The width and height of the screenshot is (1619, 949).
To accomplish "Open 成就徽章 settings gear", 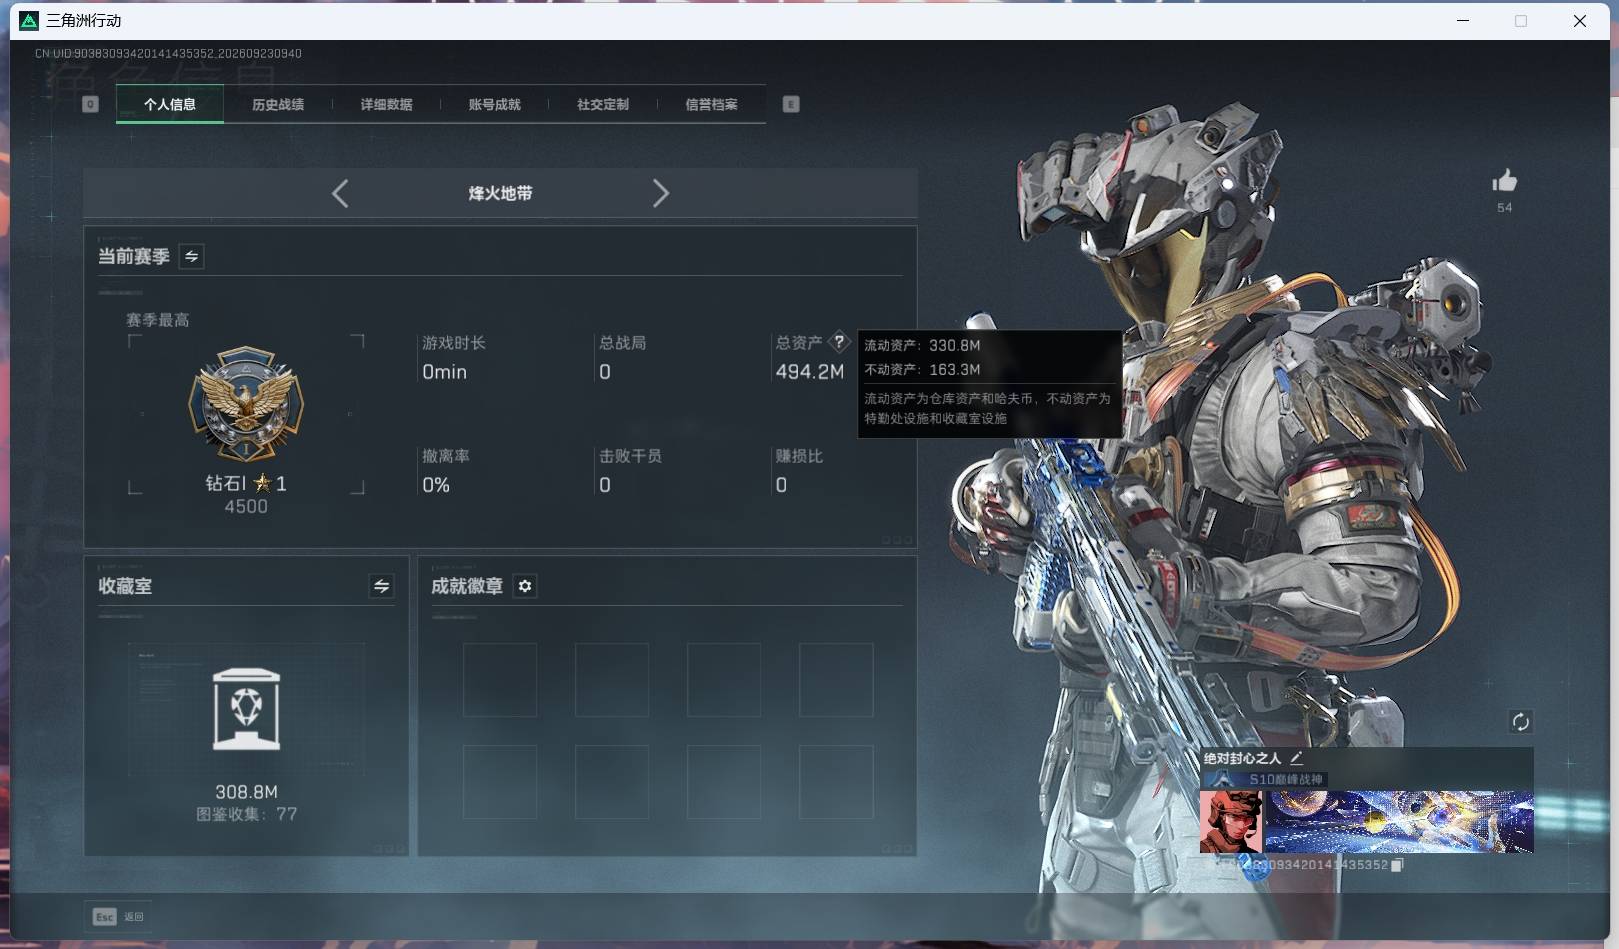I will [525, 586].
